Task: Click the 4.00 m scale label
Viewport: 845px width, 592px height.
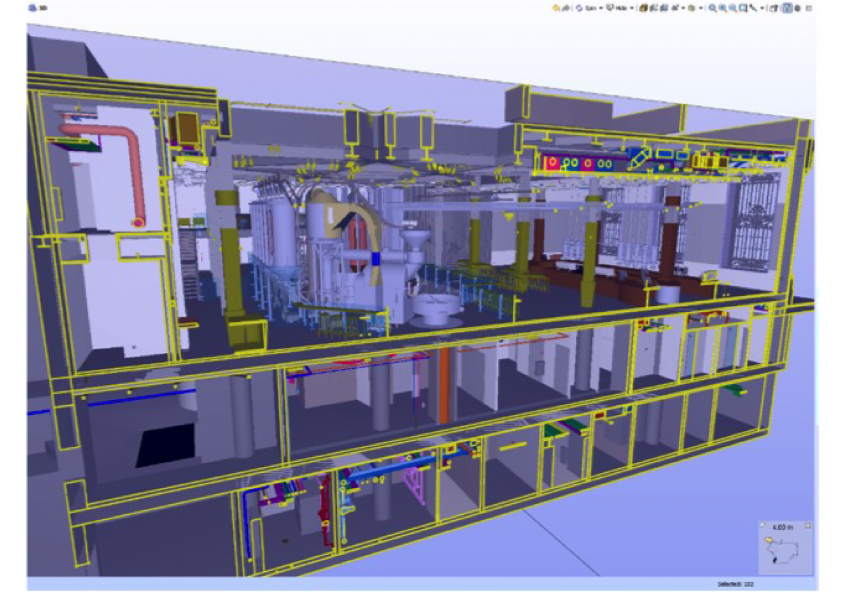Action: [x=782, y=525]
